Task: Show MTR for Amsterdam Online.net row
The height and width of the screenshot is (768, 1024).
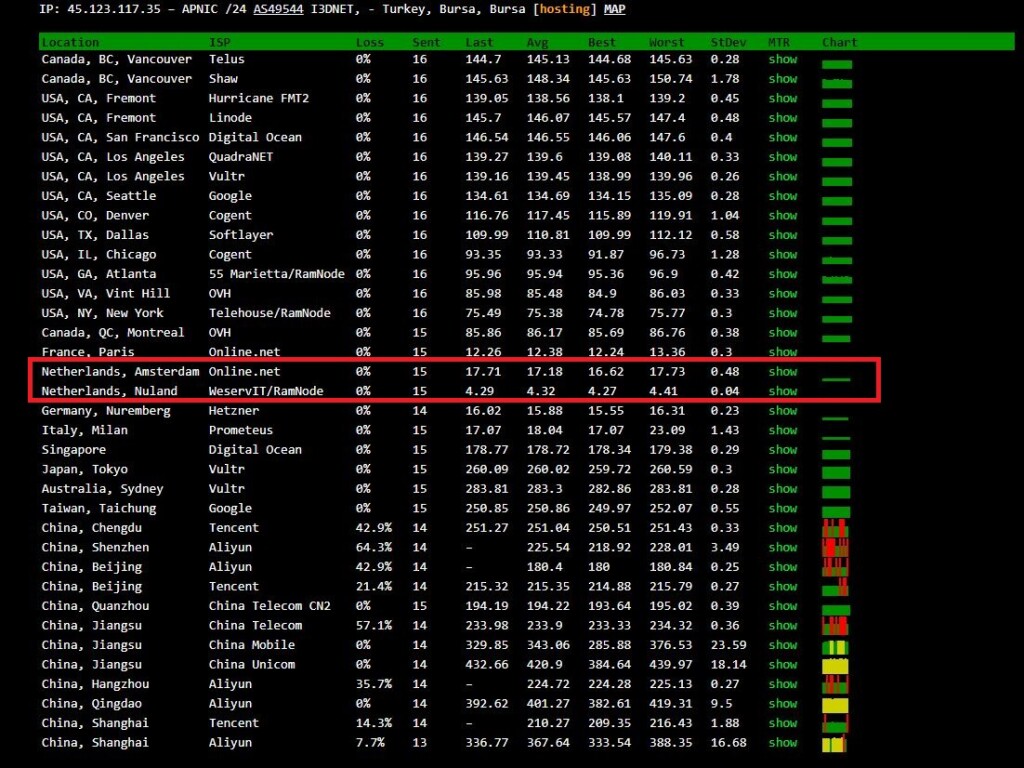Action: [x=782, y=372]
